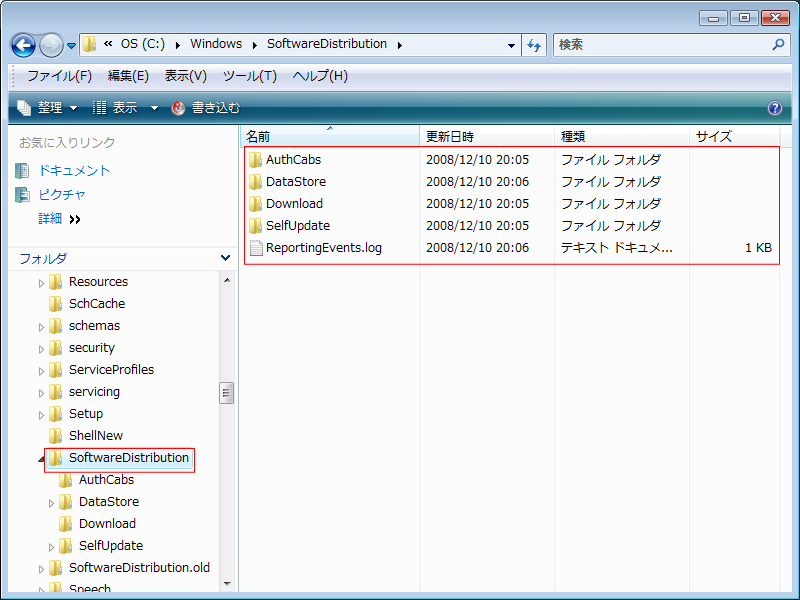Open the 整理 toolbar dropdown
Image resolution: width=800 pixels, height=600 pixels.
[x=47, y=108]
